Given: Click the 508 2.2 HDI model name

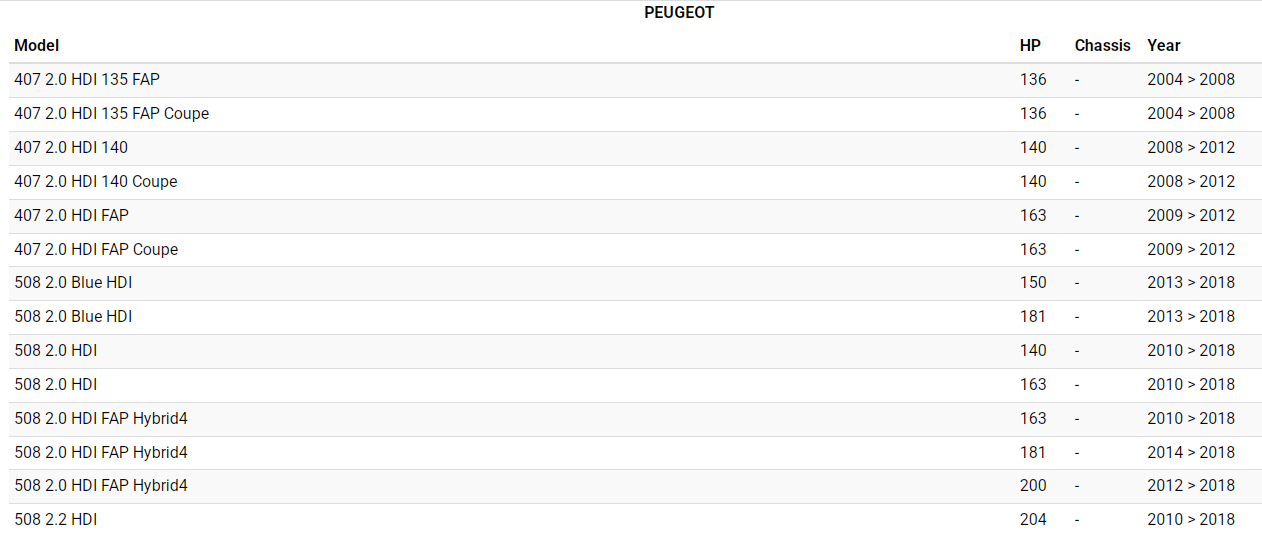Looking at the screenshot, I should click(56, 519).
